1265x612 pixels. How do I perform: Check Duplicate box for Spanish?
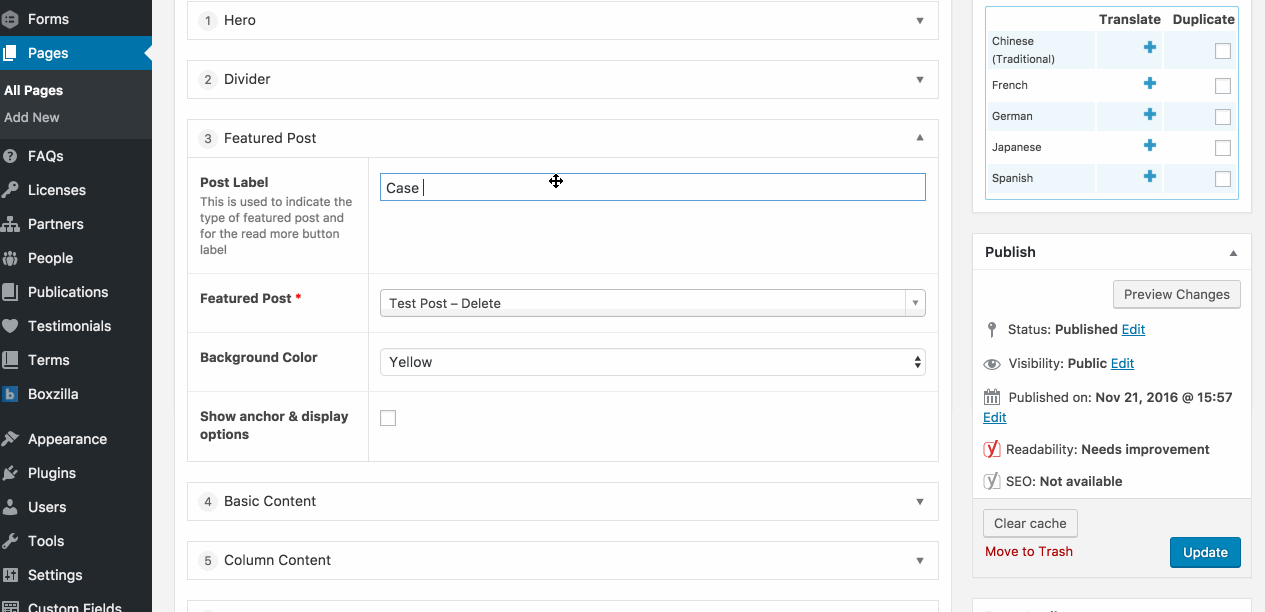(1222, 179)
